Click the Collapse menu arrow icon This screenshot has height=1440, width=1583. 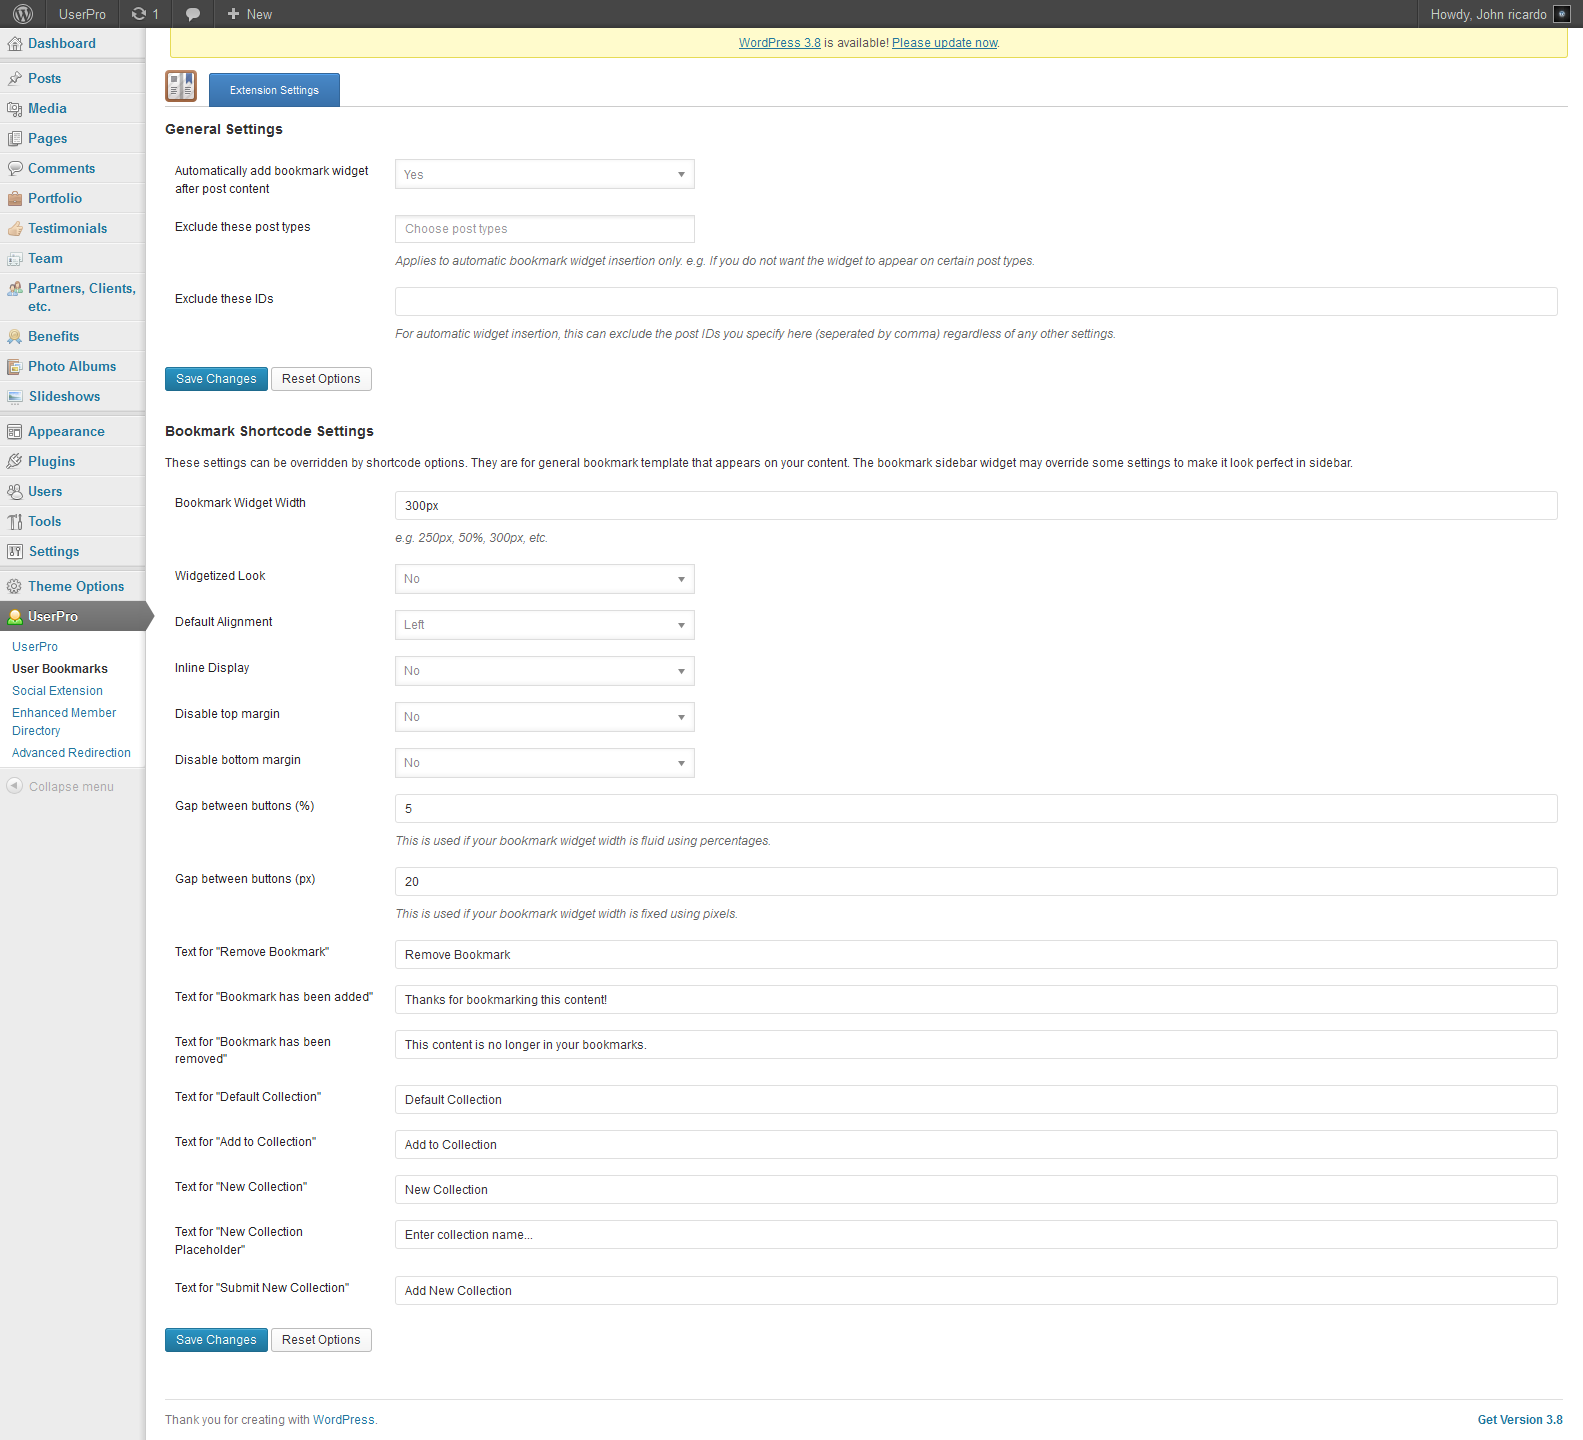click(x=14, y=786)
